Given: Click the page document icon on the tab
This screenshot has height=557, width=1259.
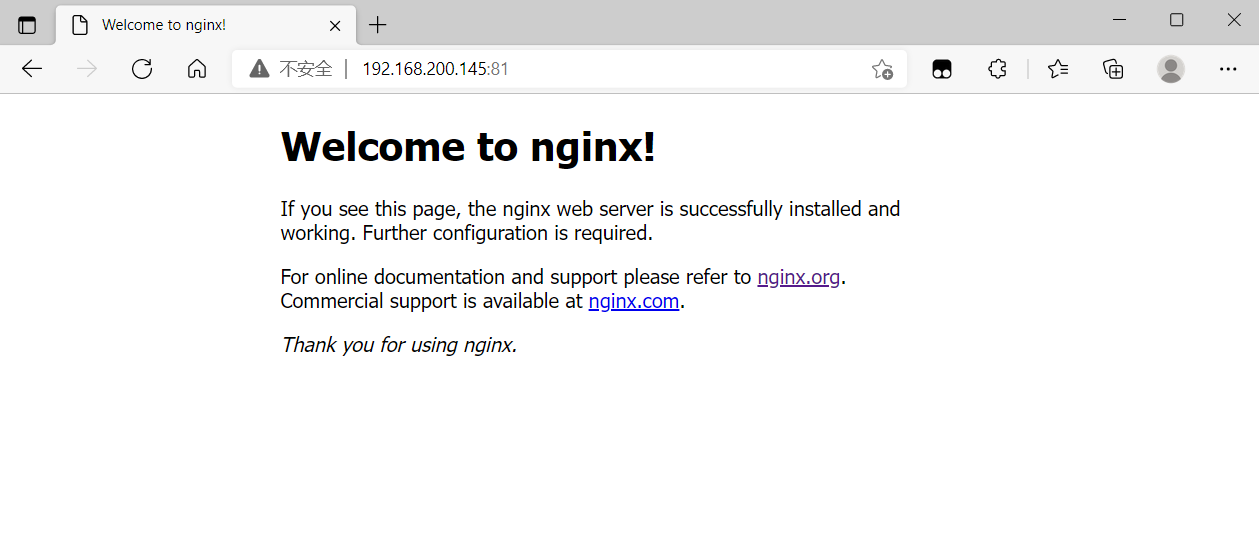Looking at the screenshot, I should pos(79,25).
